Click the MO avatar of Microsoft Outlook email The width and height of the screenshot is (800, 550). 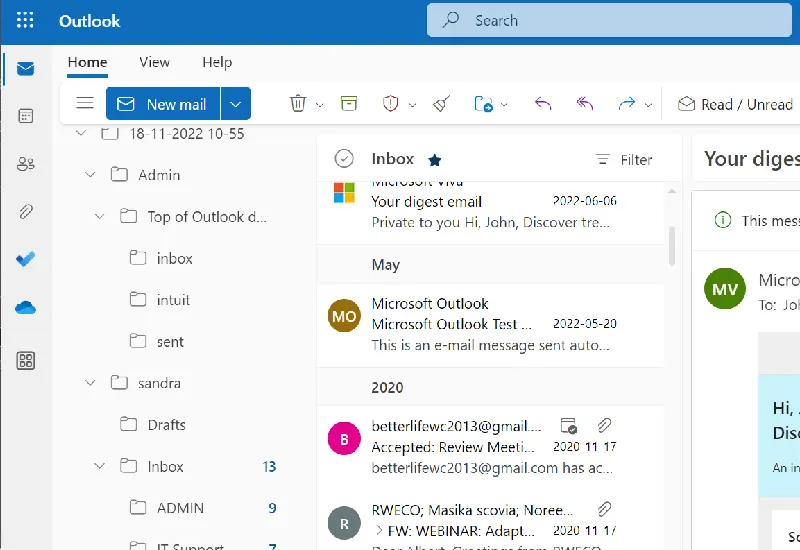344,315
